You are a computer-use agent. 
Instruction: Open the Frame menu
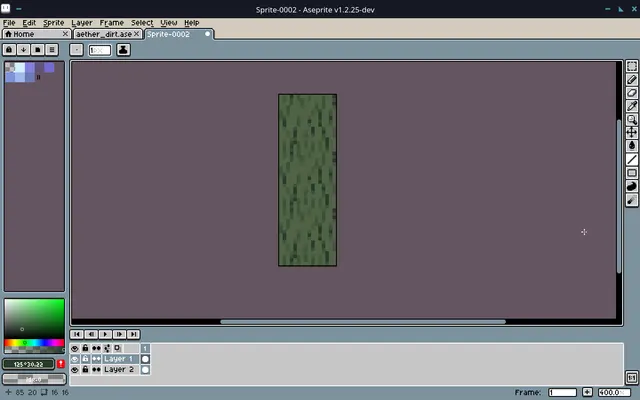(111, 23)
